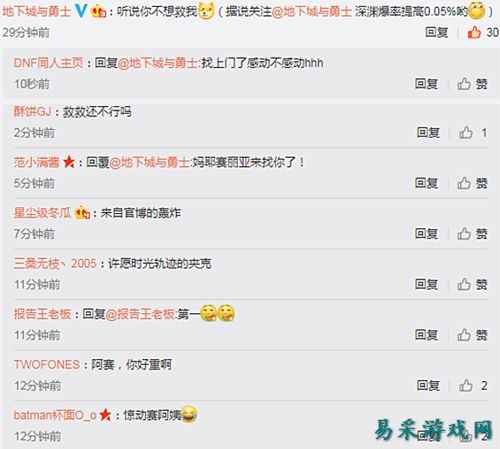Reply to TWOFONES's comment
The height and width of the screenshot is (449, 500).
tap(428, 386)
